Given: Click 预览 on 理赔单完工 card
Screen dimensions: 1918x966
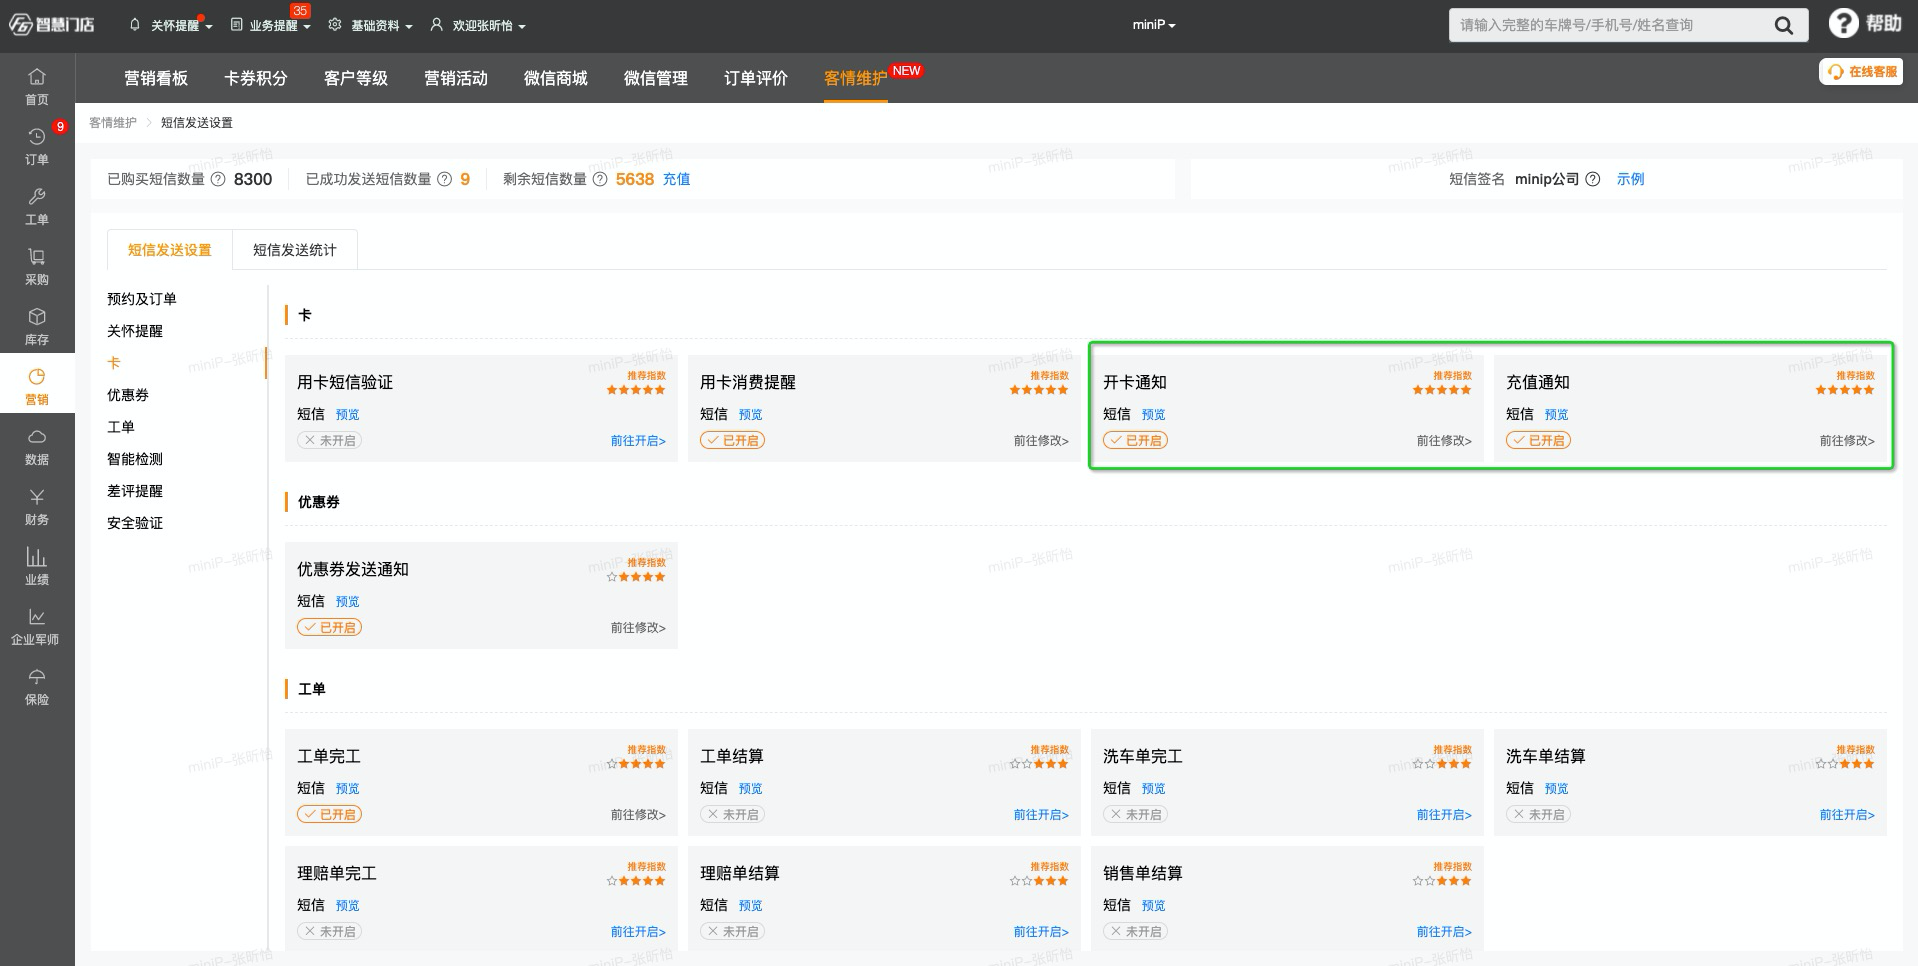Looking at the screenshot, I should point(347,905).
